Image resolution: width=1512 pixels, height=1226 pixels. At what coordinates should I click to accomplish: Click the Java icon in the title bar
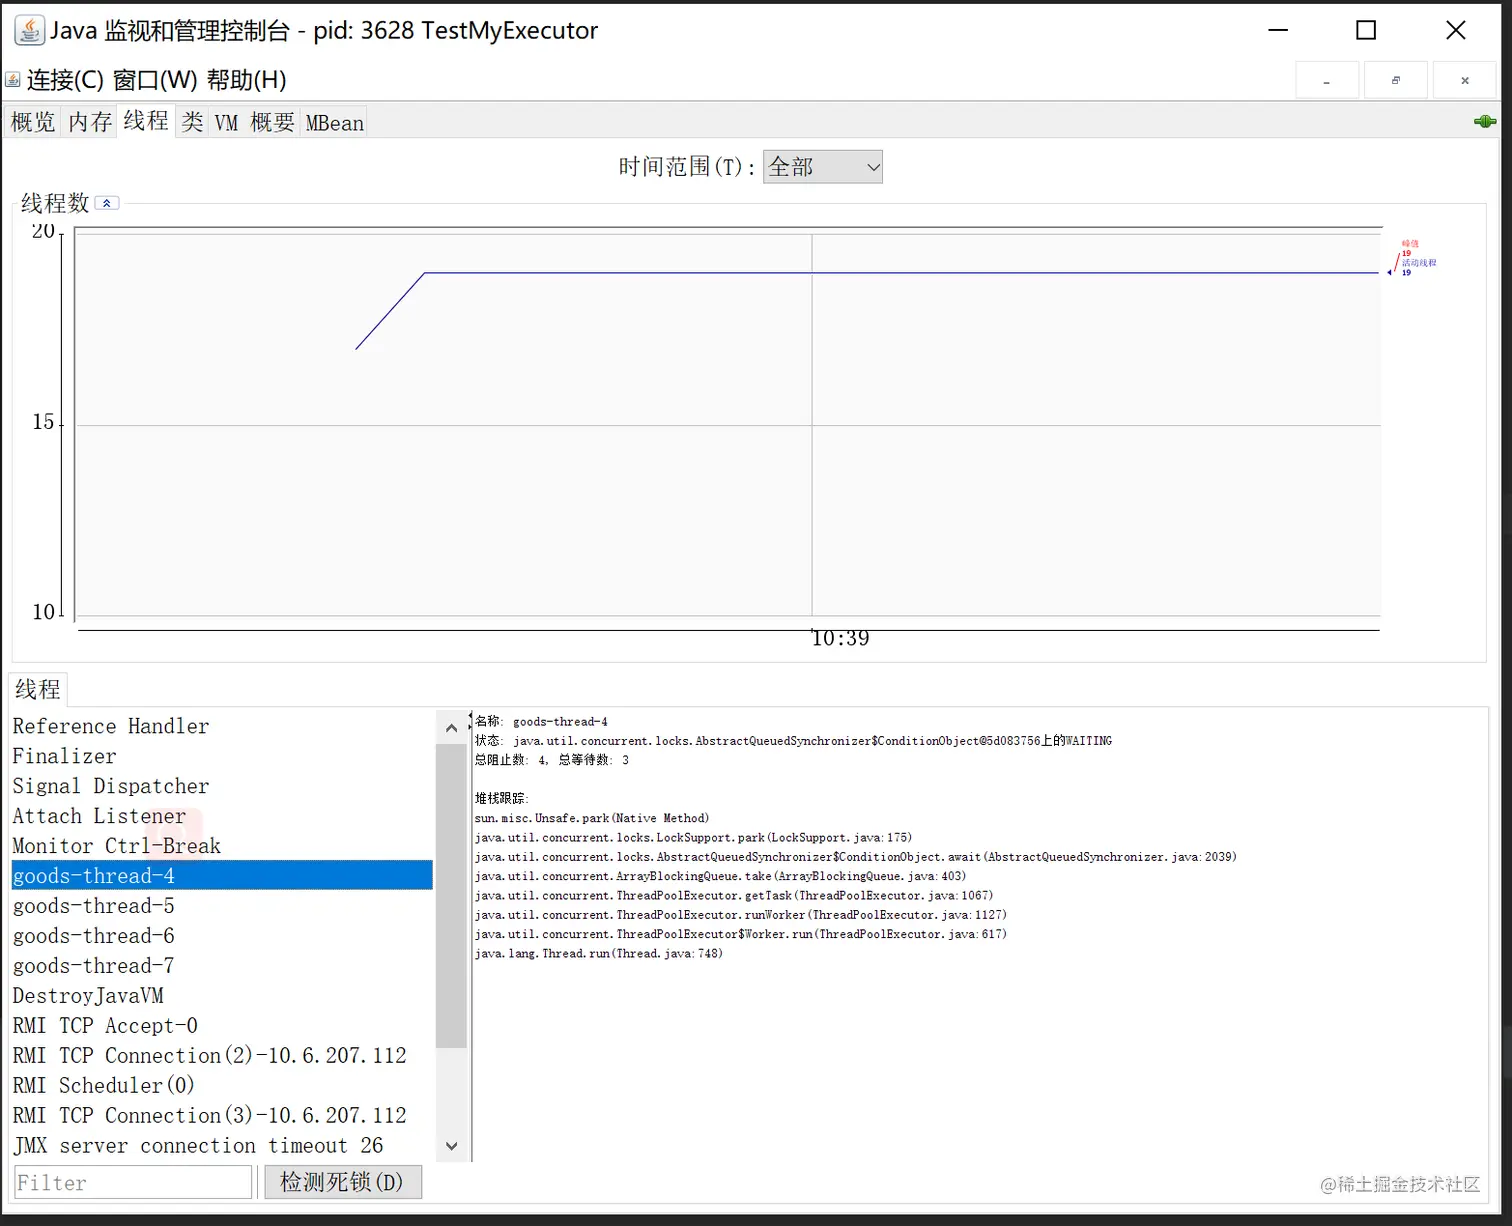(29, 30)
